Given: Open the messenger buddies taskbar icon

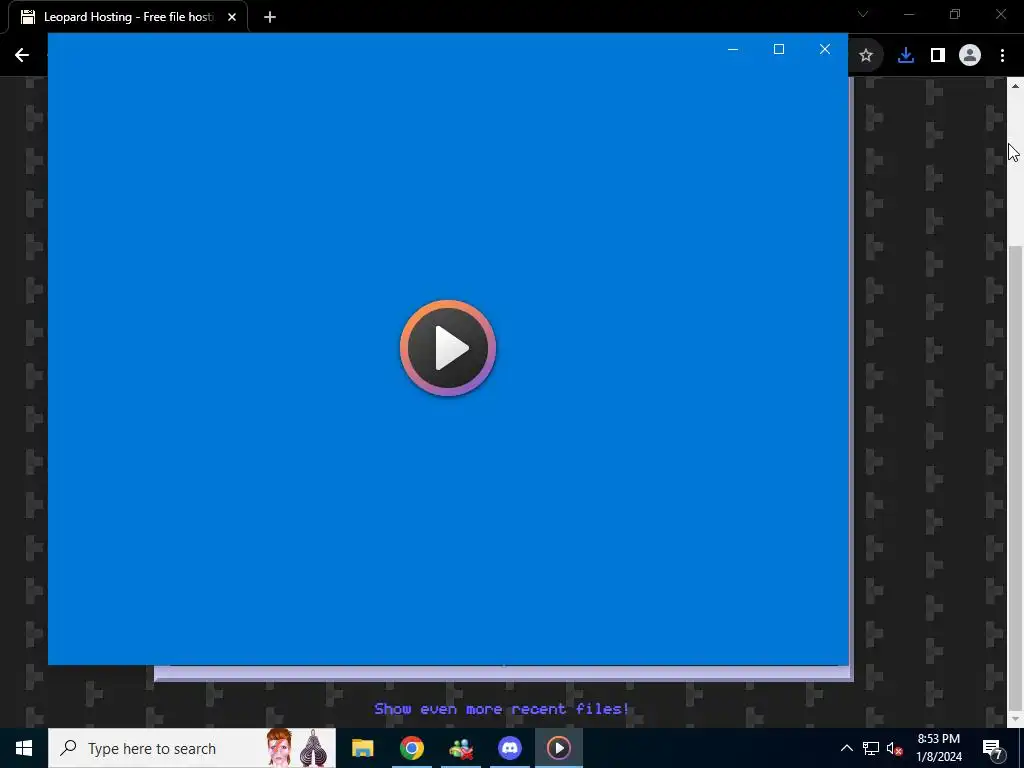Looking at the screenshot, I should 461,748.
